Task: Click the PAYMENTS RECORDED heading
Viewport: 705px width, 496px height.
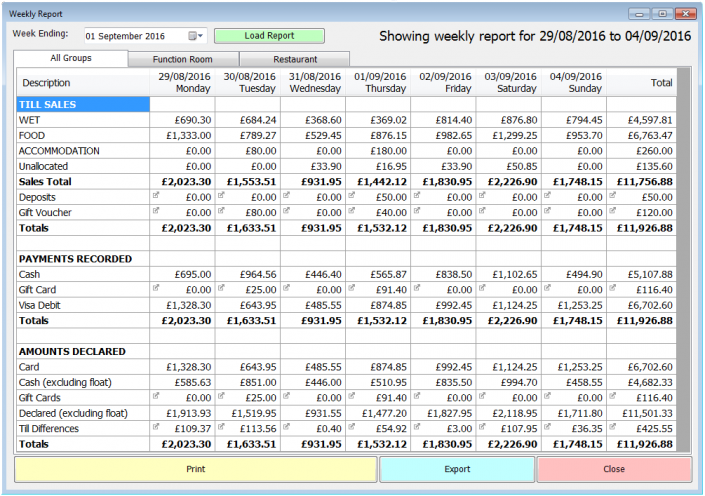Action: 75,259
